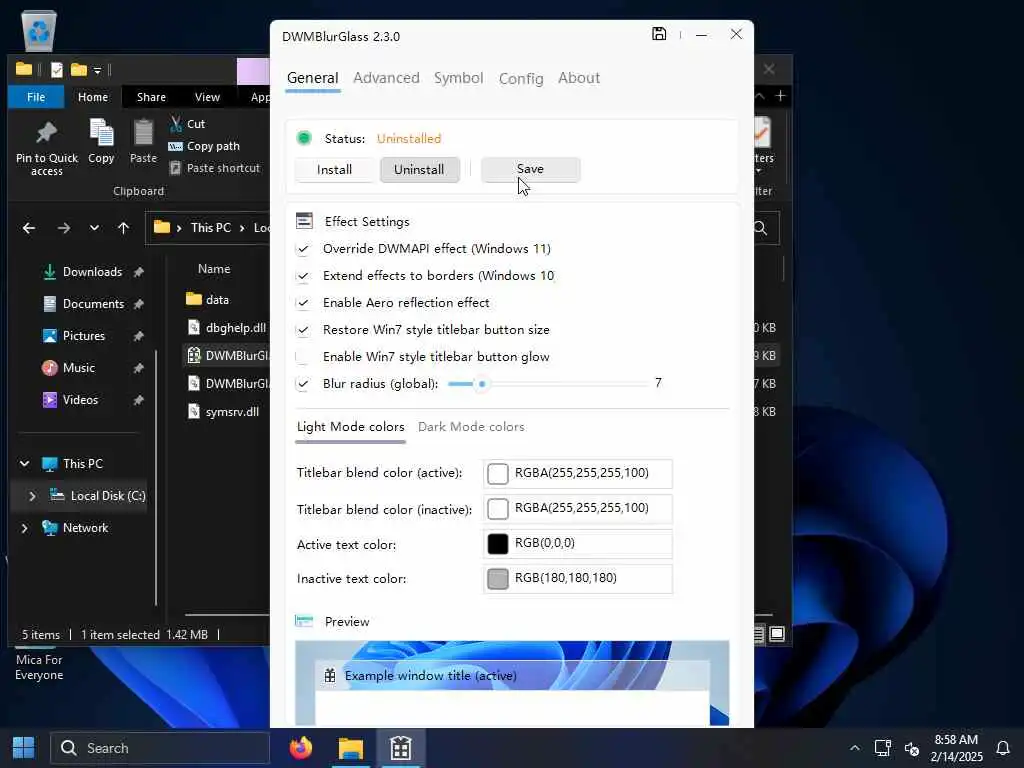This screenshot has width=1024, height=768.
Task: Click Pin to Quick access in File Explorer
Action: (46, 148)
